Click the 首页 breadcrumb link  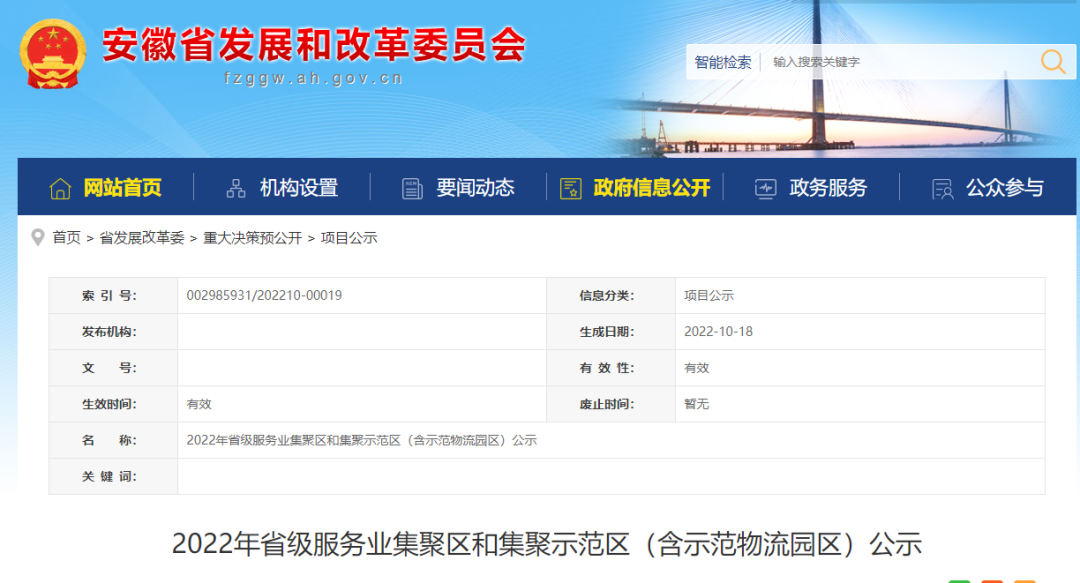tap(67, 238)
